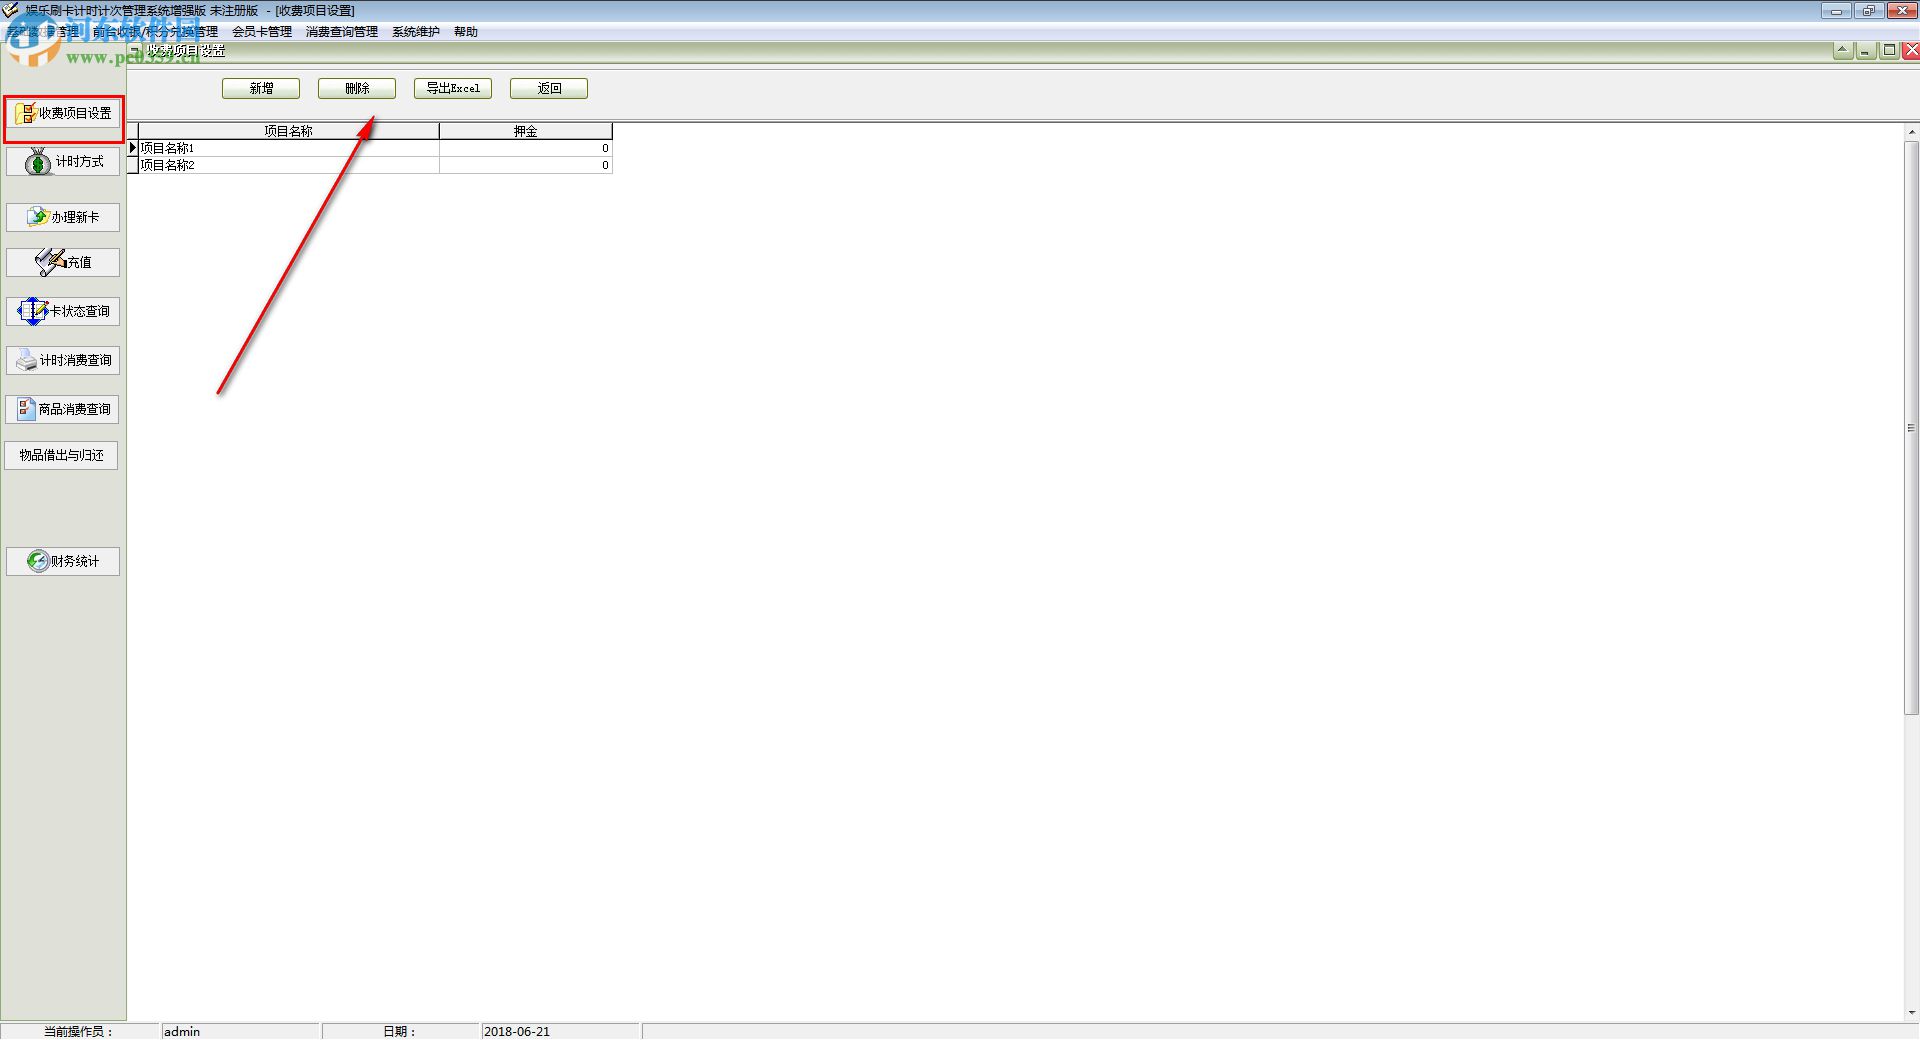This screenshot has width=1920, height=1040.
Task: Open 计时方式 money bag button
Action: [x=63, y=162]
